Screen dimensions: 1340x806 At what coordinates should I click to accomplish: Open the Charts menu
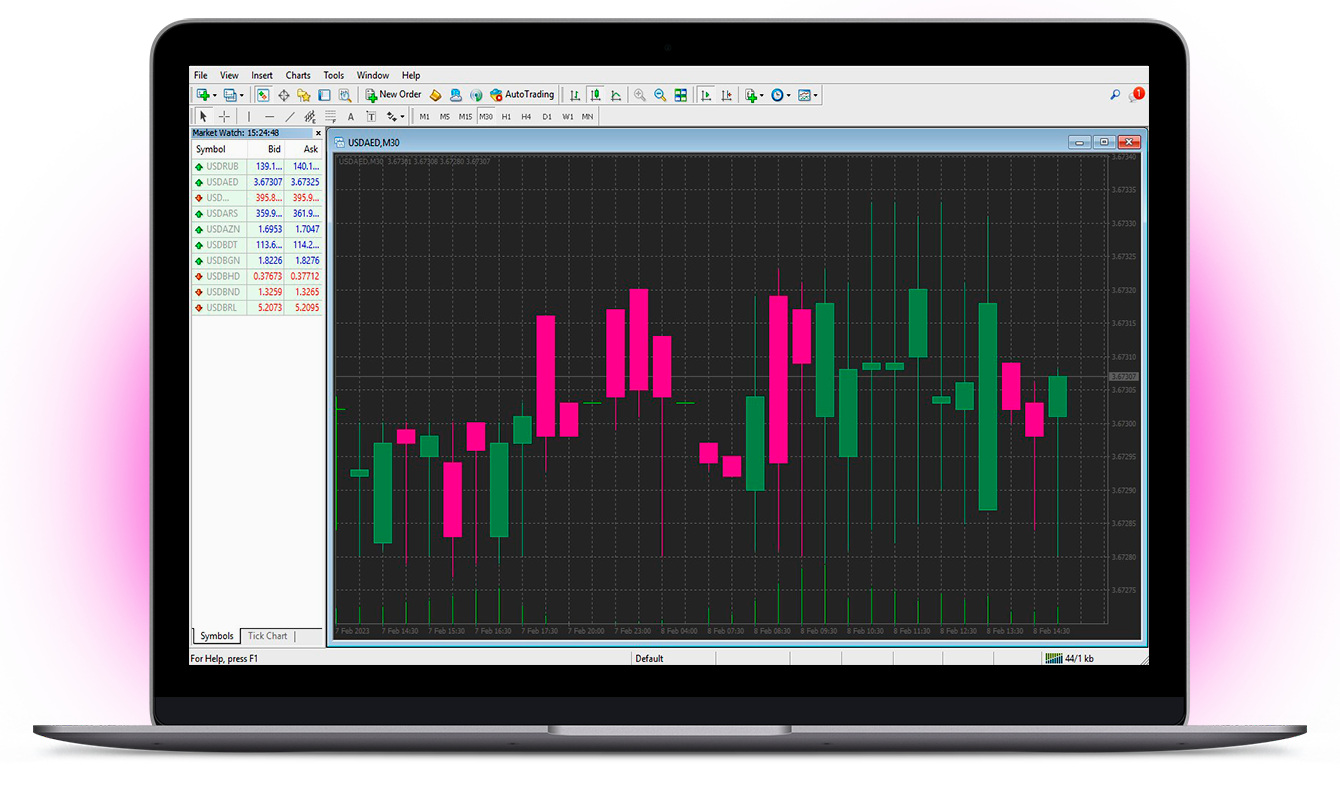point(298,75)
